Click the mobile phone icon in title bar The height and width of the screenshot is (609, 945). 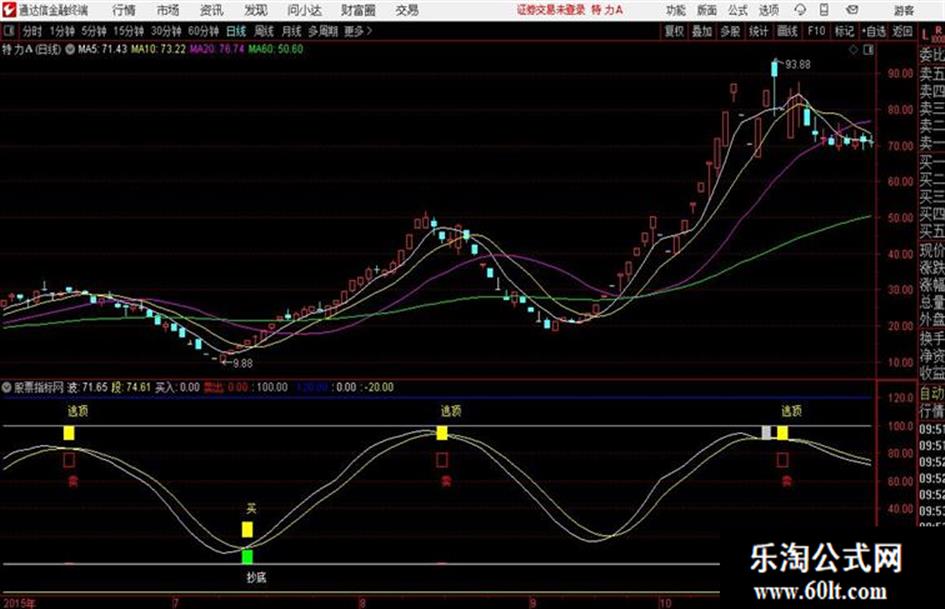pyautogui.click(x=824, y=10)
